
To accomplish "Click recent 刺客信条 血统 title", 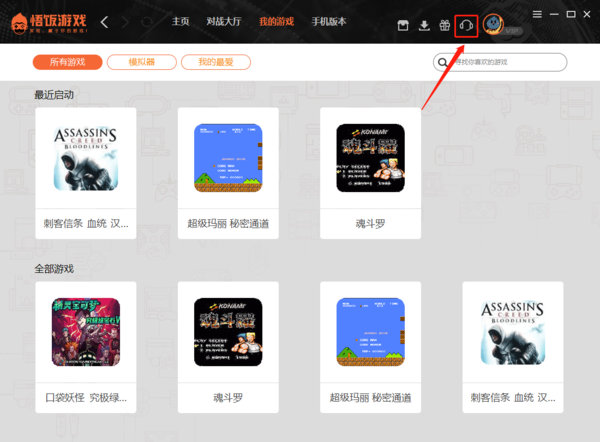I will (x=86, y=223).
